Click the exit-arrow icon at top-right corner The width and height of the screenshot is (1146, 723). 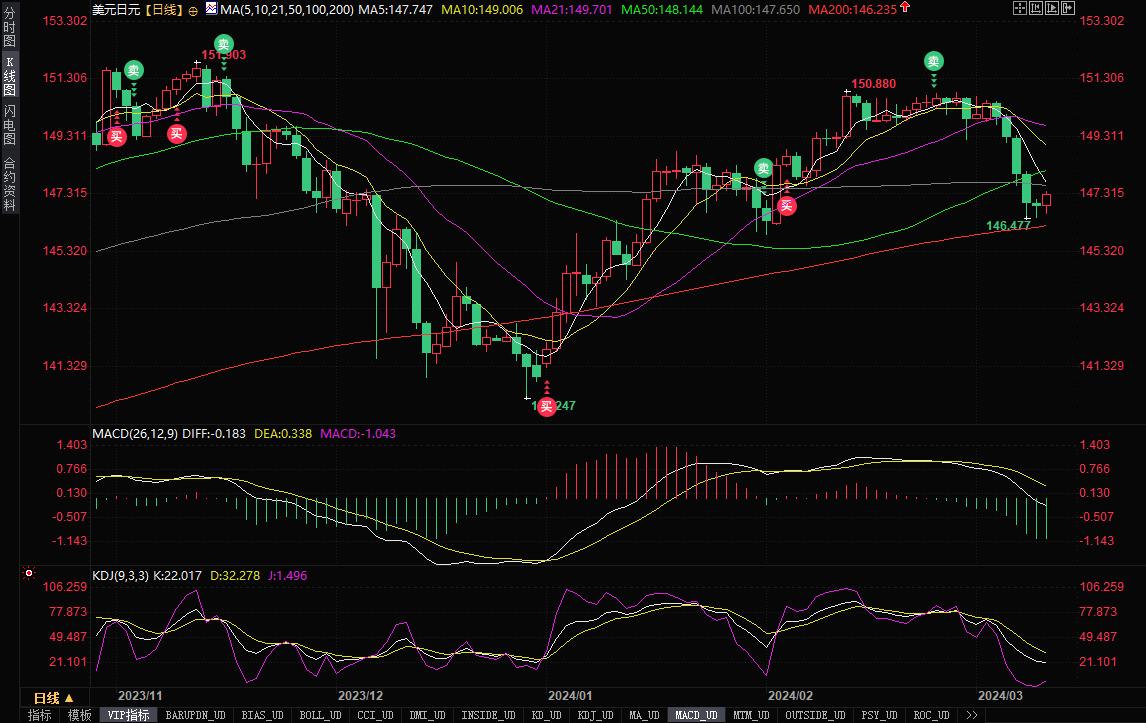pos(1068,8)
